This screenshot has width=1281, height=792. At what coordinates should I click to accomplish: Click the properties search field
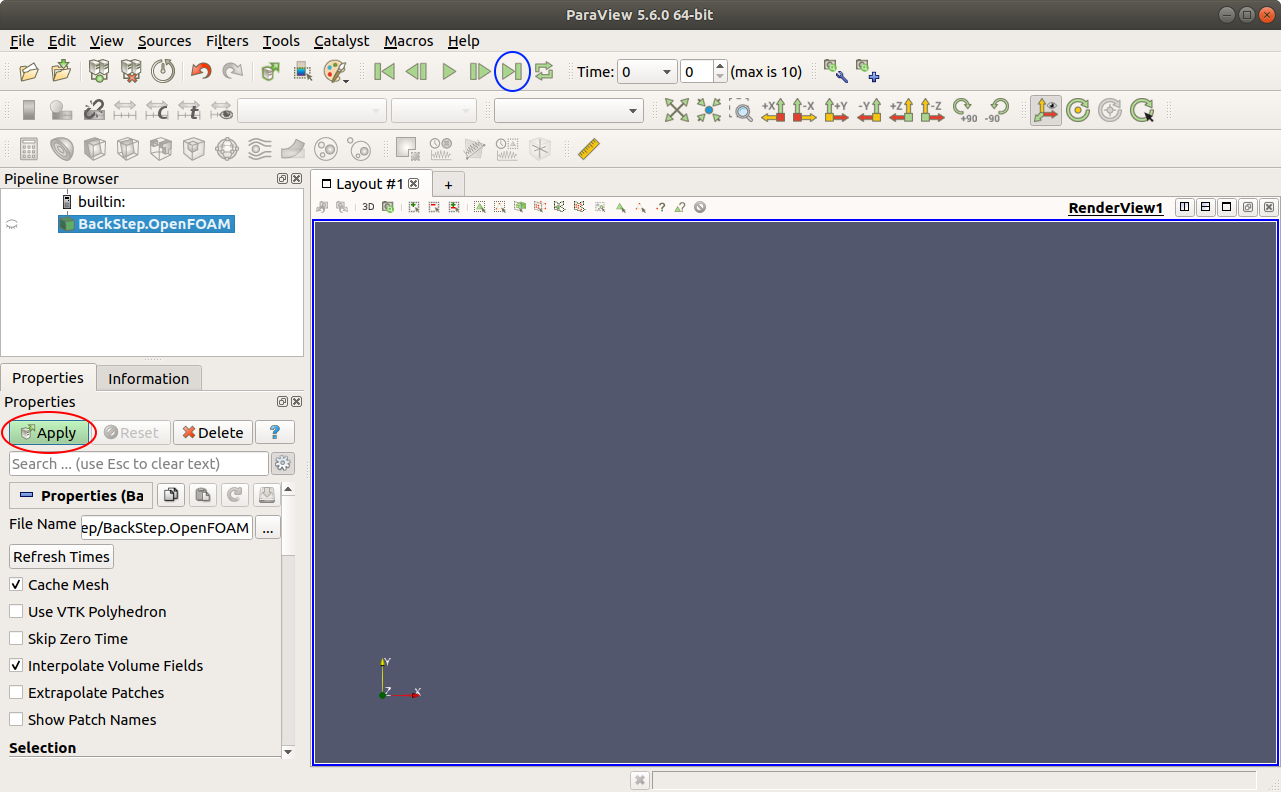tap(138, 463)
